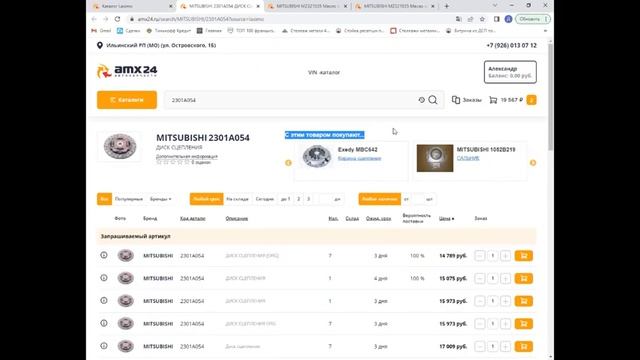640x360 pixels.
Task: Open info icon for 14 789 руб. row
Action: pos(104,255)
